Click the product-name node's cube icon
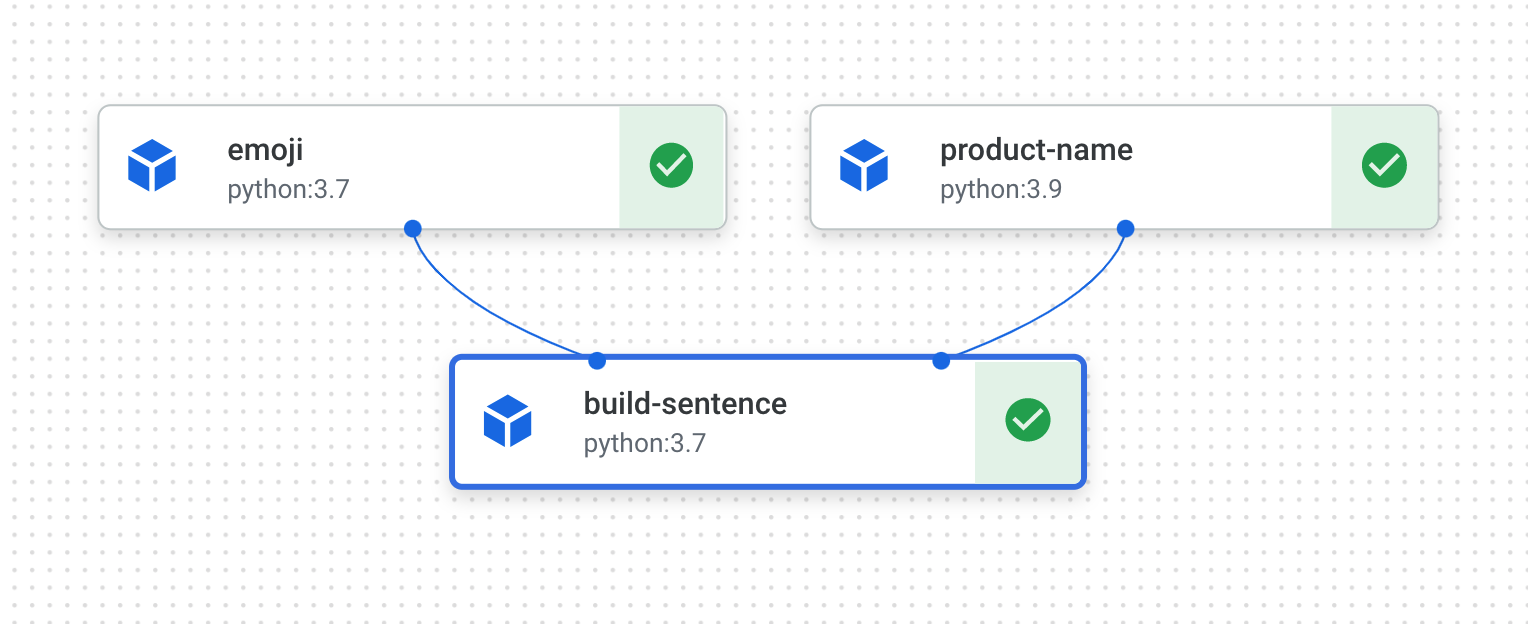This screenshot has width=1528, height=624. pyautogui.click(x=864, y=166)
